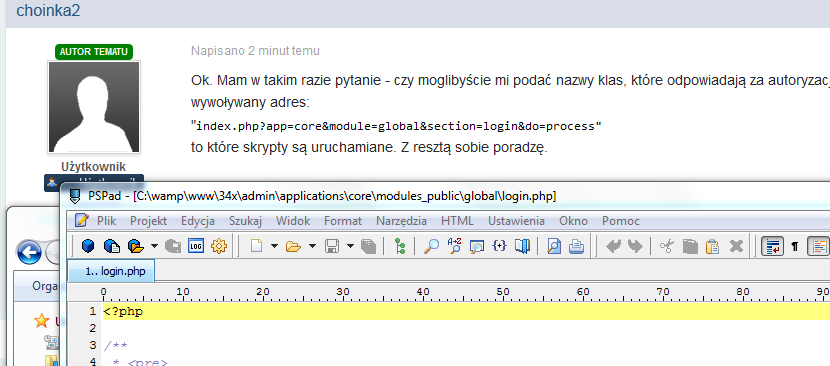Click the green tree structure icon
Viewport: 830px width, 366px height.
pos(400,246)
